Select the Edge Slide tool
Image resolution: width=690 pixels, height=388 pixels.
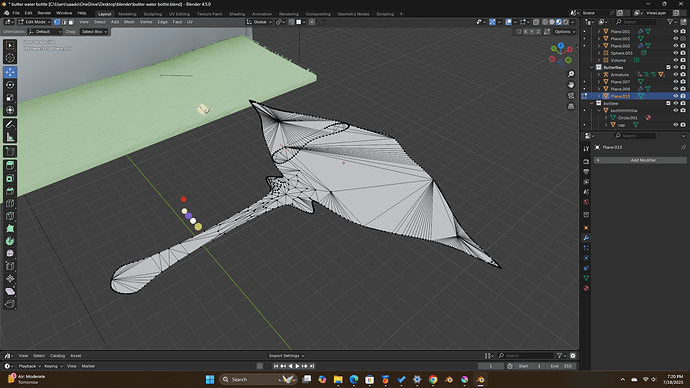[10, 266]
